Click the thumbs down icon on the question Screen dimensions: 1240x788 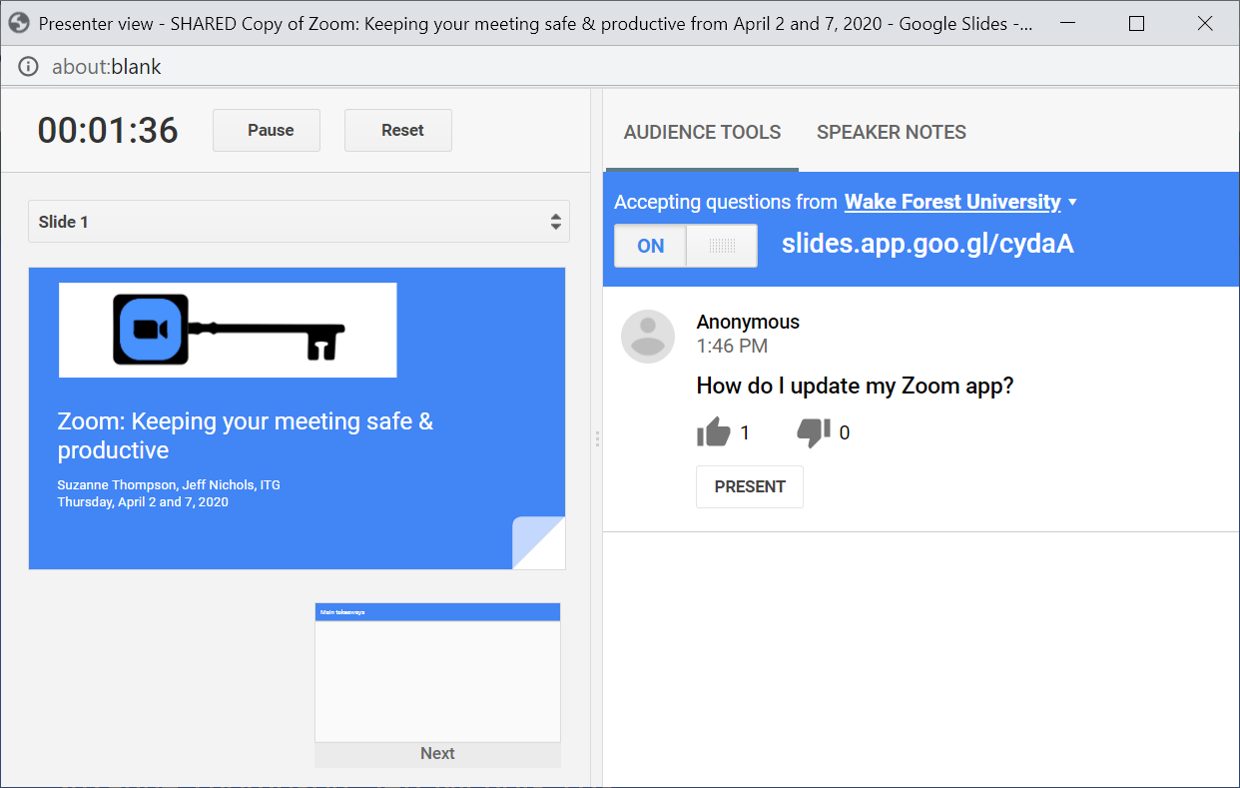click(813, 433)
